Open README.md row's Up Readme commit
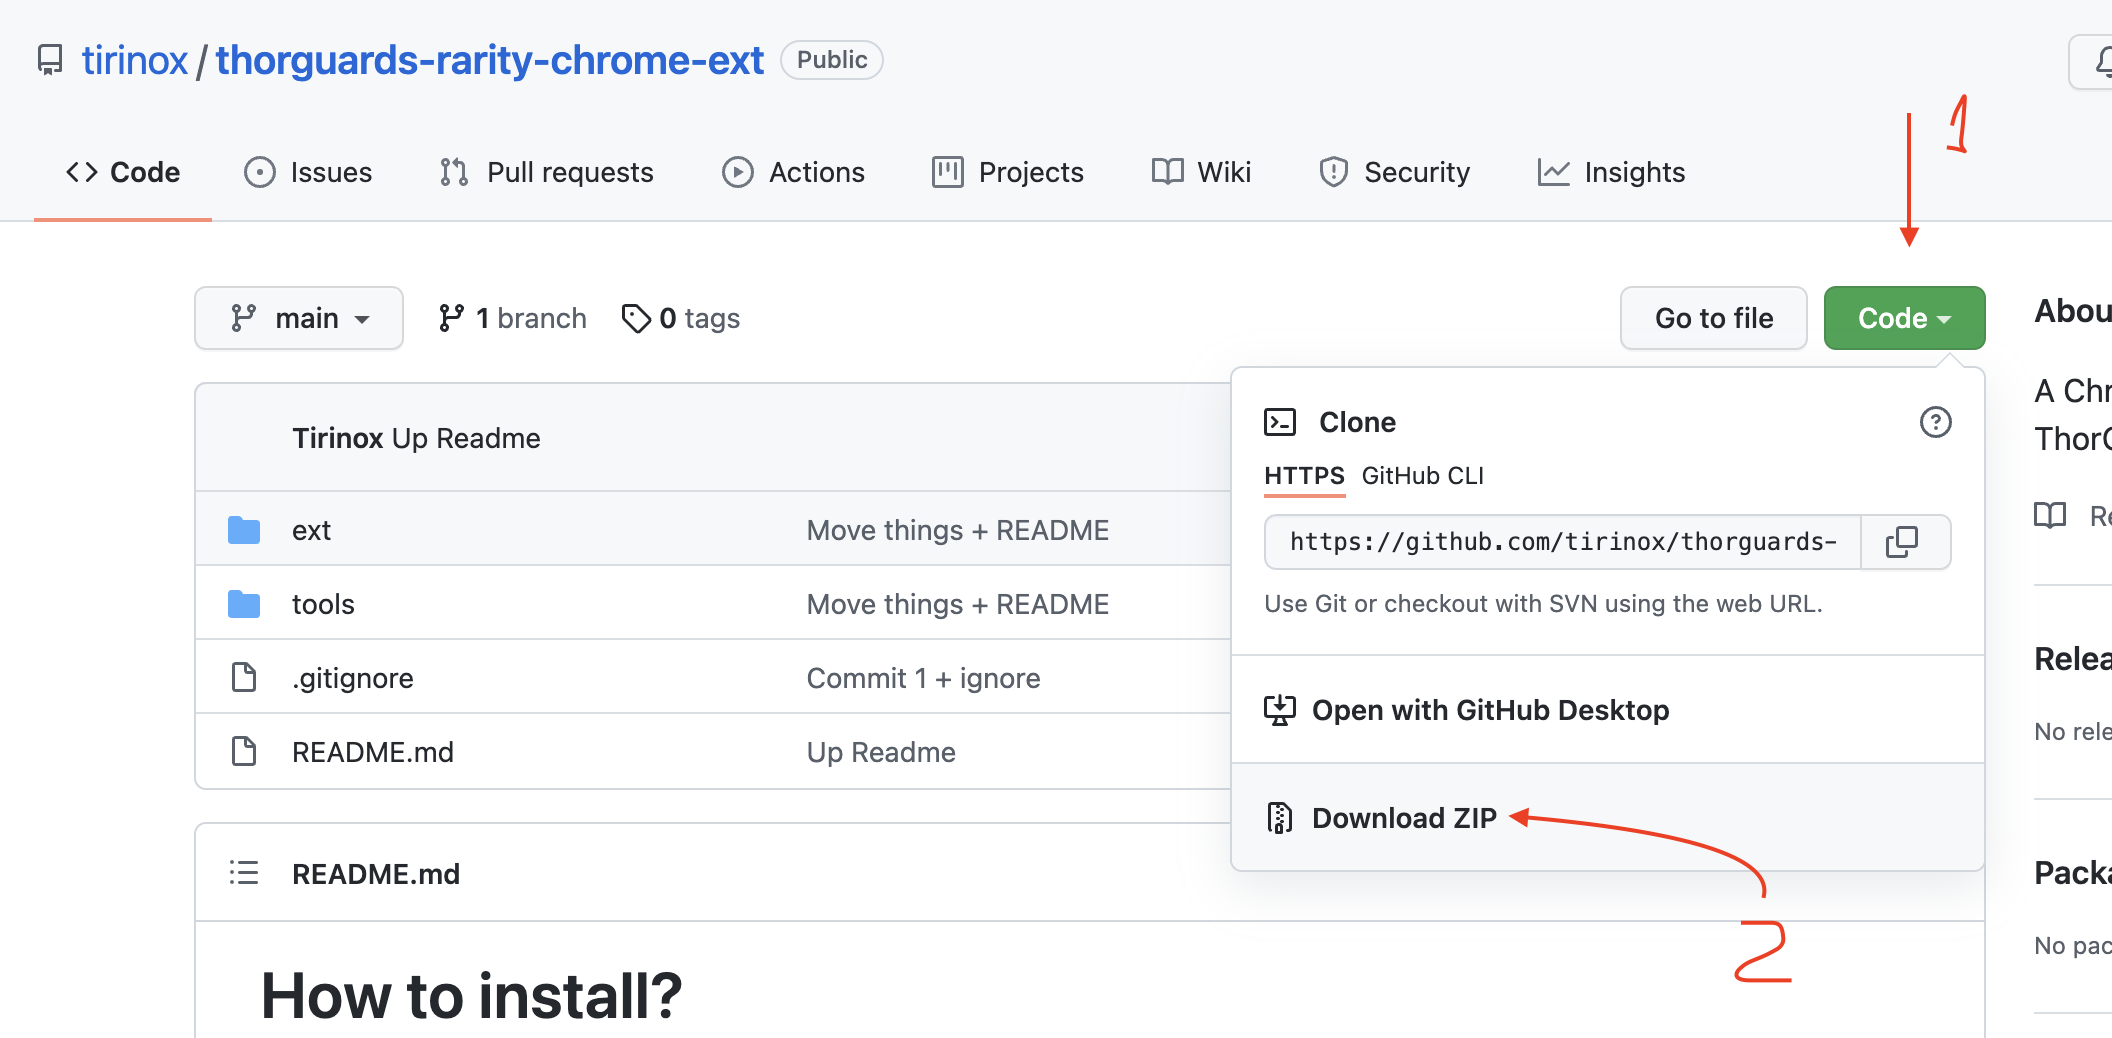The image size is (2112, 1038). click(x=881, y=752)
